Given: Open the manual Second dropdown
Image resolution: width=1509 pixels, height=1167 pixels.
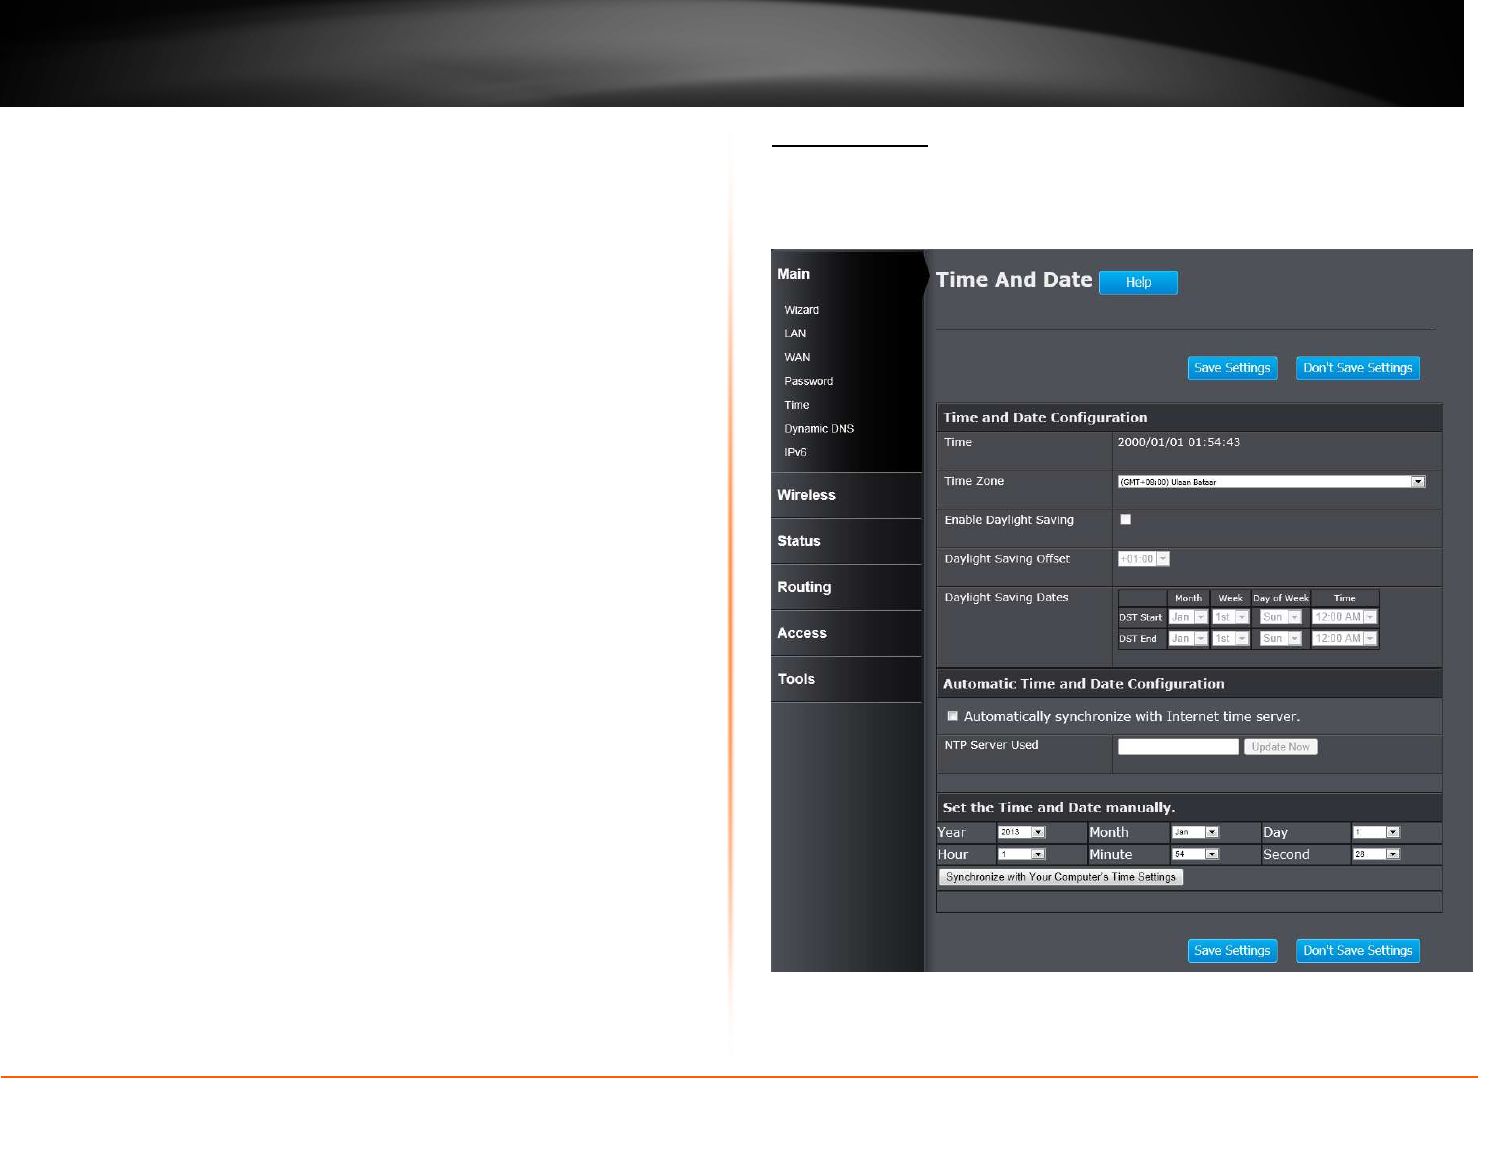Looking at the screenshot, I should 1376,854.
